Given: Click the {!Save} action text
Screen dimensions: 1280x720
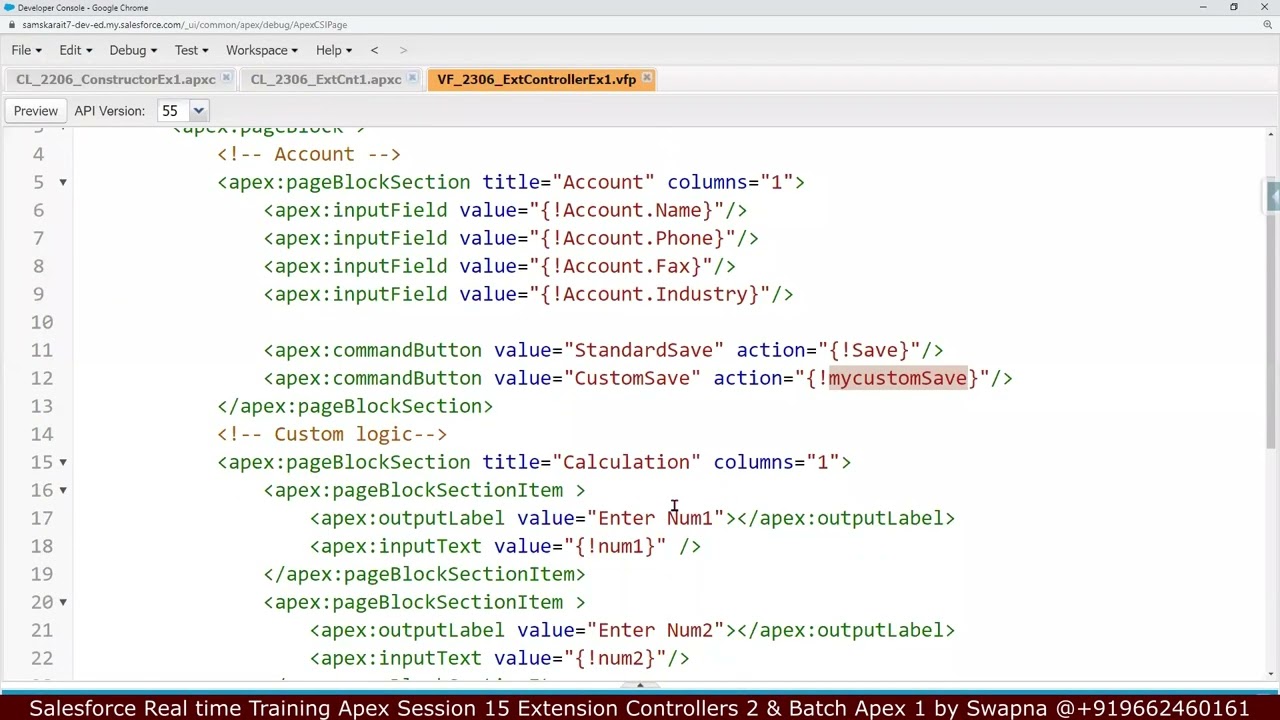Looking at the screenshot, I should 868,350.
